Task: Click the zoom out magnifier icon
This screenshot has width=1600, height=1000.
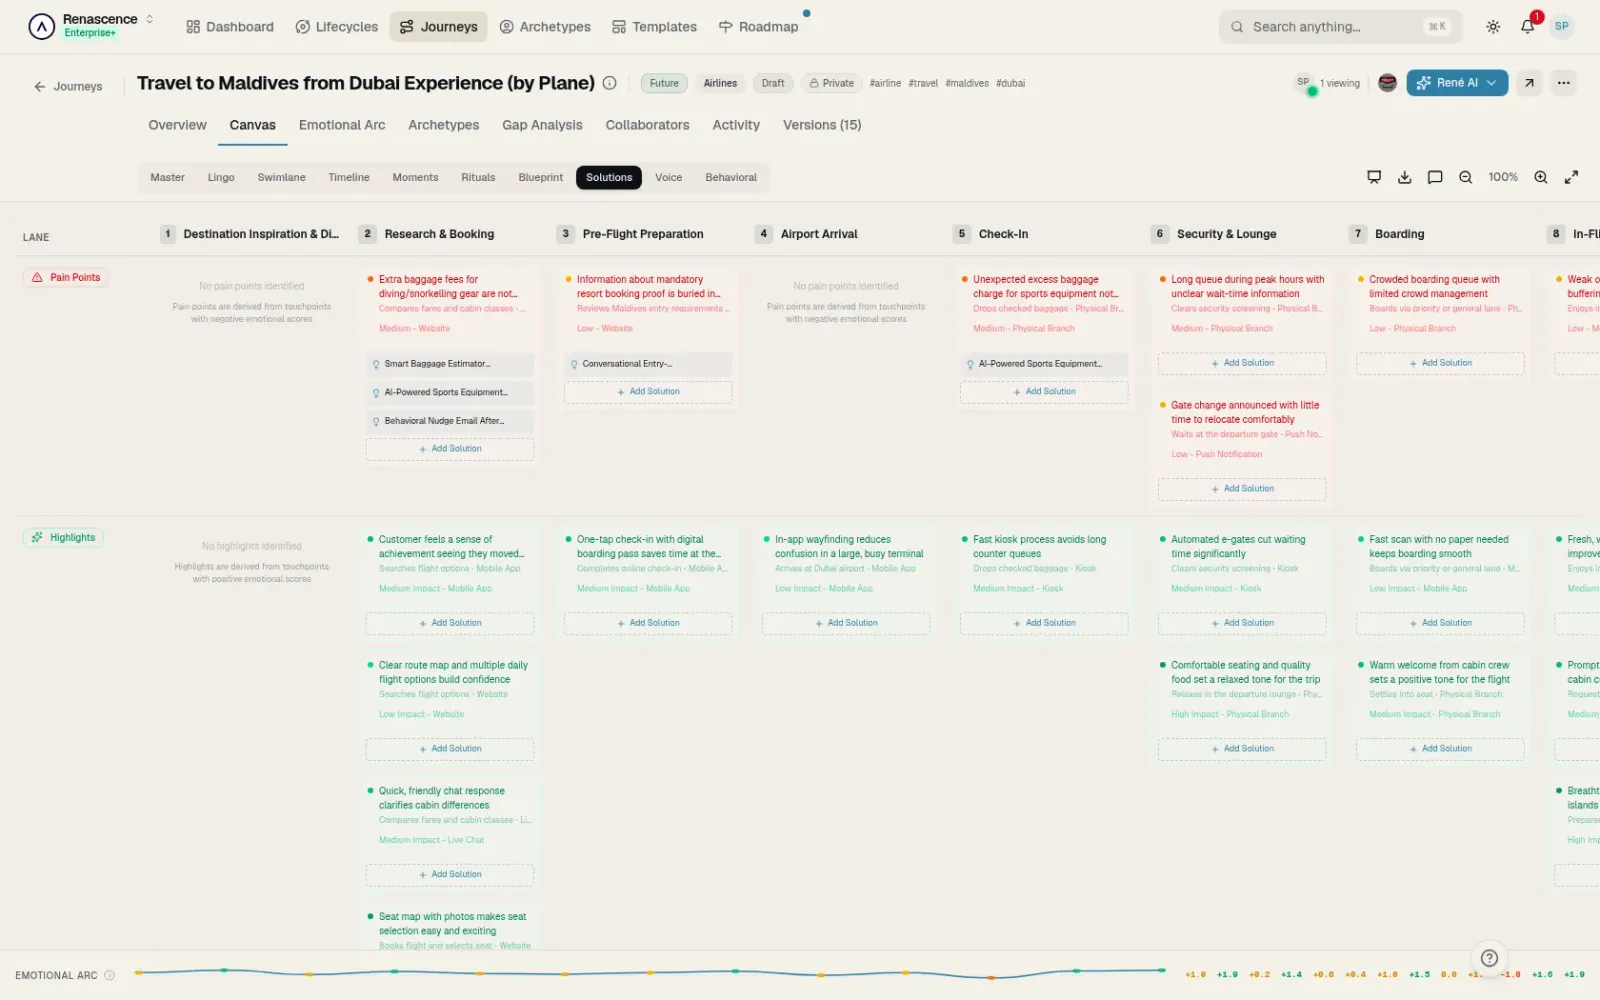Action: click(1466, 177)
